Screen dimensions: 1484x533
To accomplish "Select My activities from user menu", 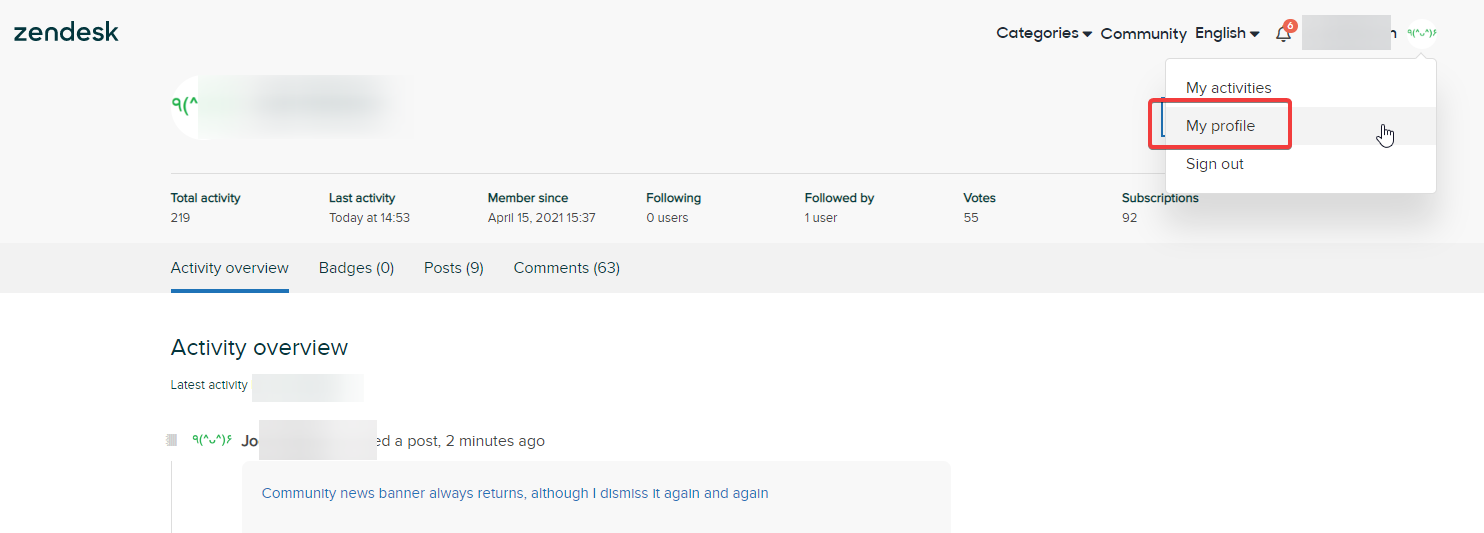I will [x=1228, y=88].
